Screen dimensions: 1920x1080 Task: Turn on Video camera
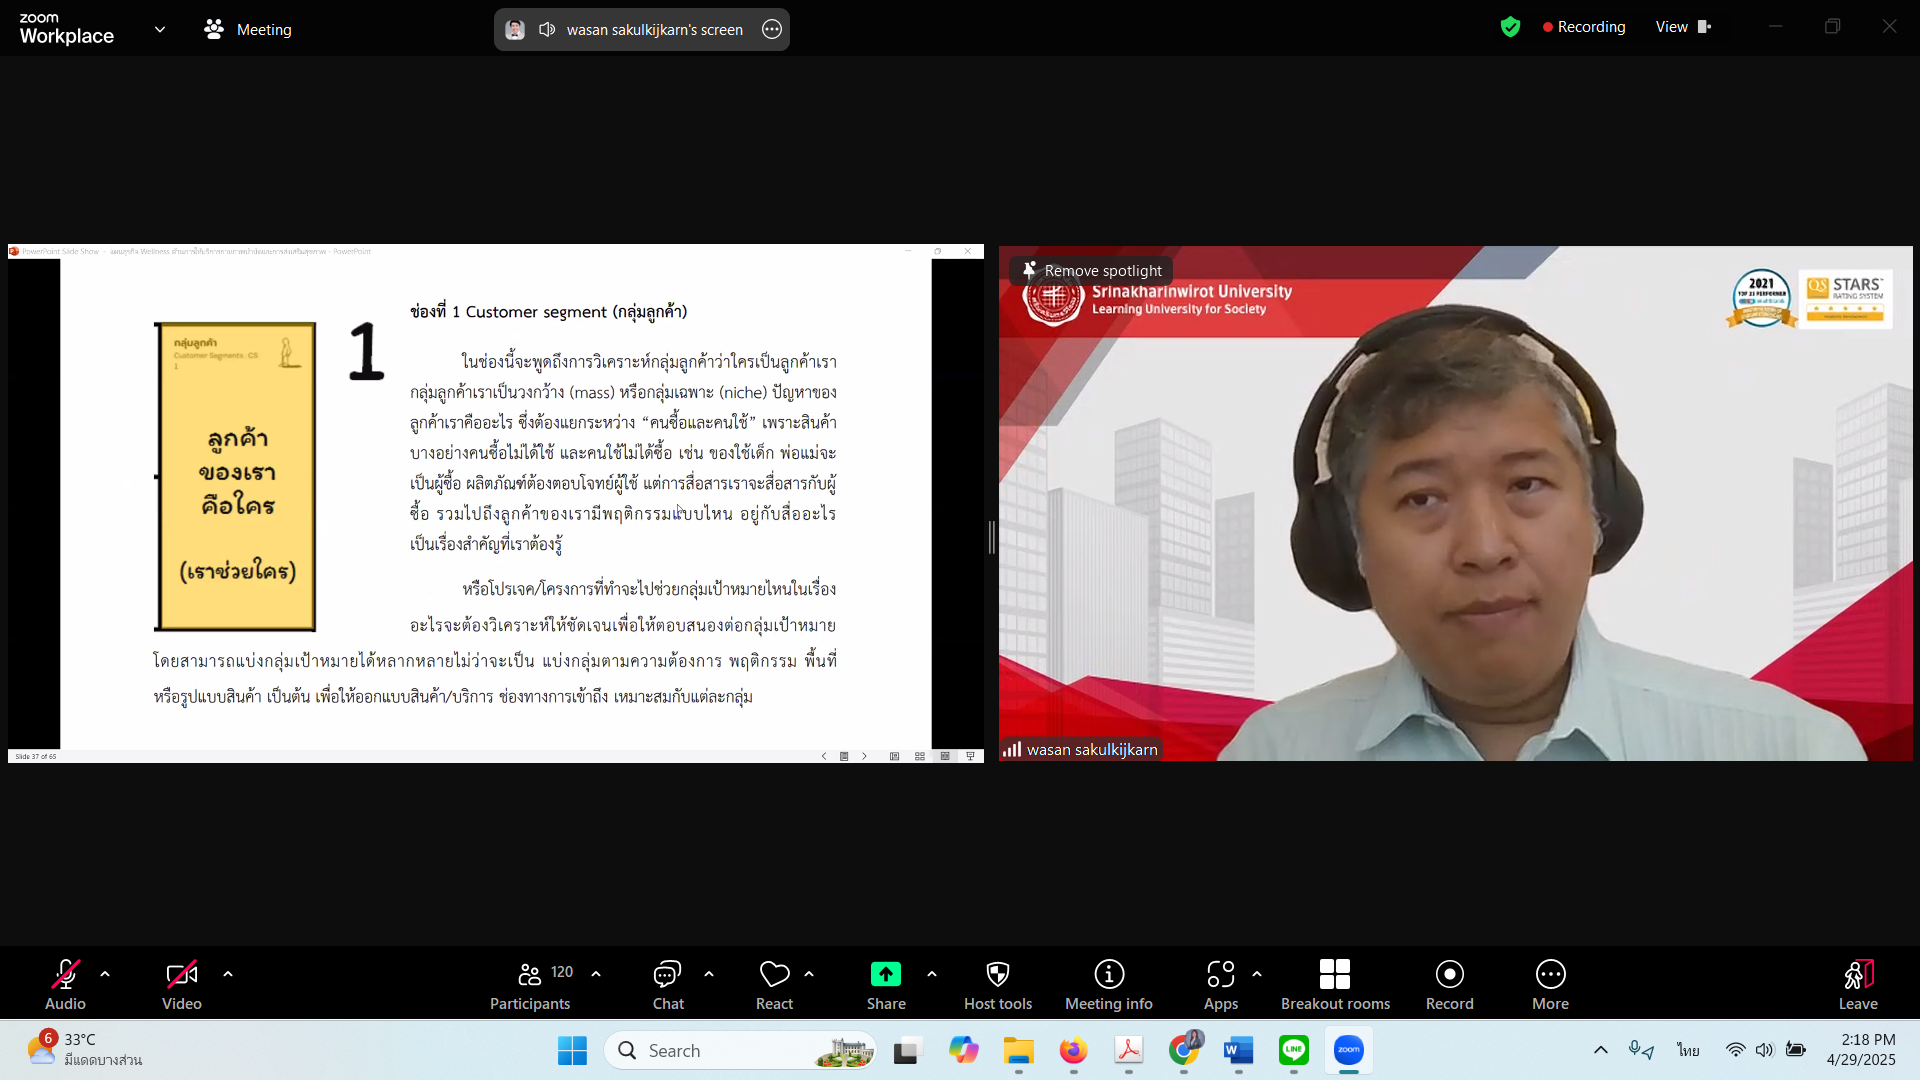click(181, 974)
